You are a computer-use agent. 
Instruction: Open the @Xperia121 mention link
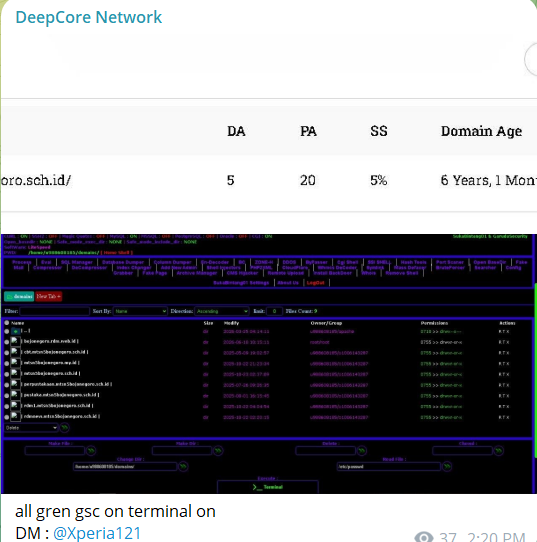(97, 533)
